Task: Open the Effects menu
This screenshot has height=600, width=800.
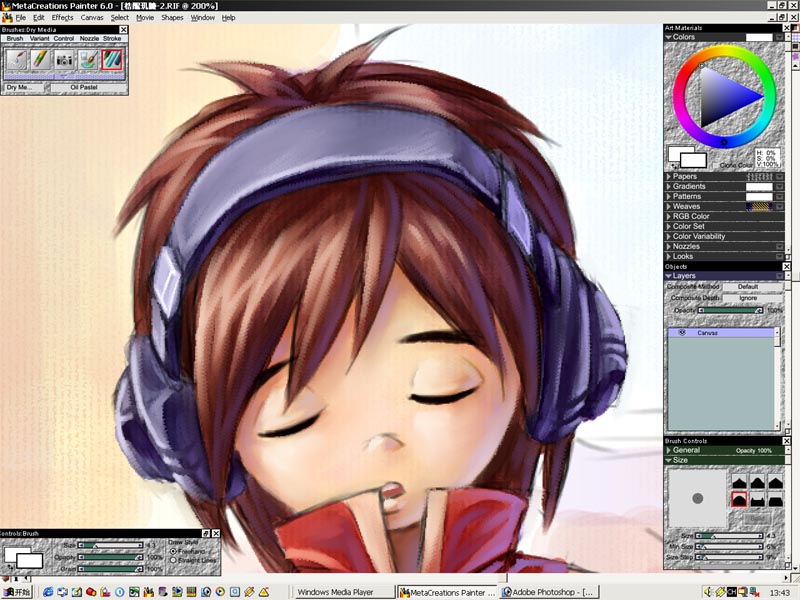Action: 63,18
